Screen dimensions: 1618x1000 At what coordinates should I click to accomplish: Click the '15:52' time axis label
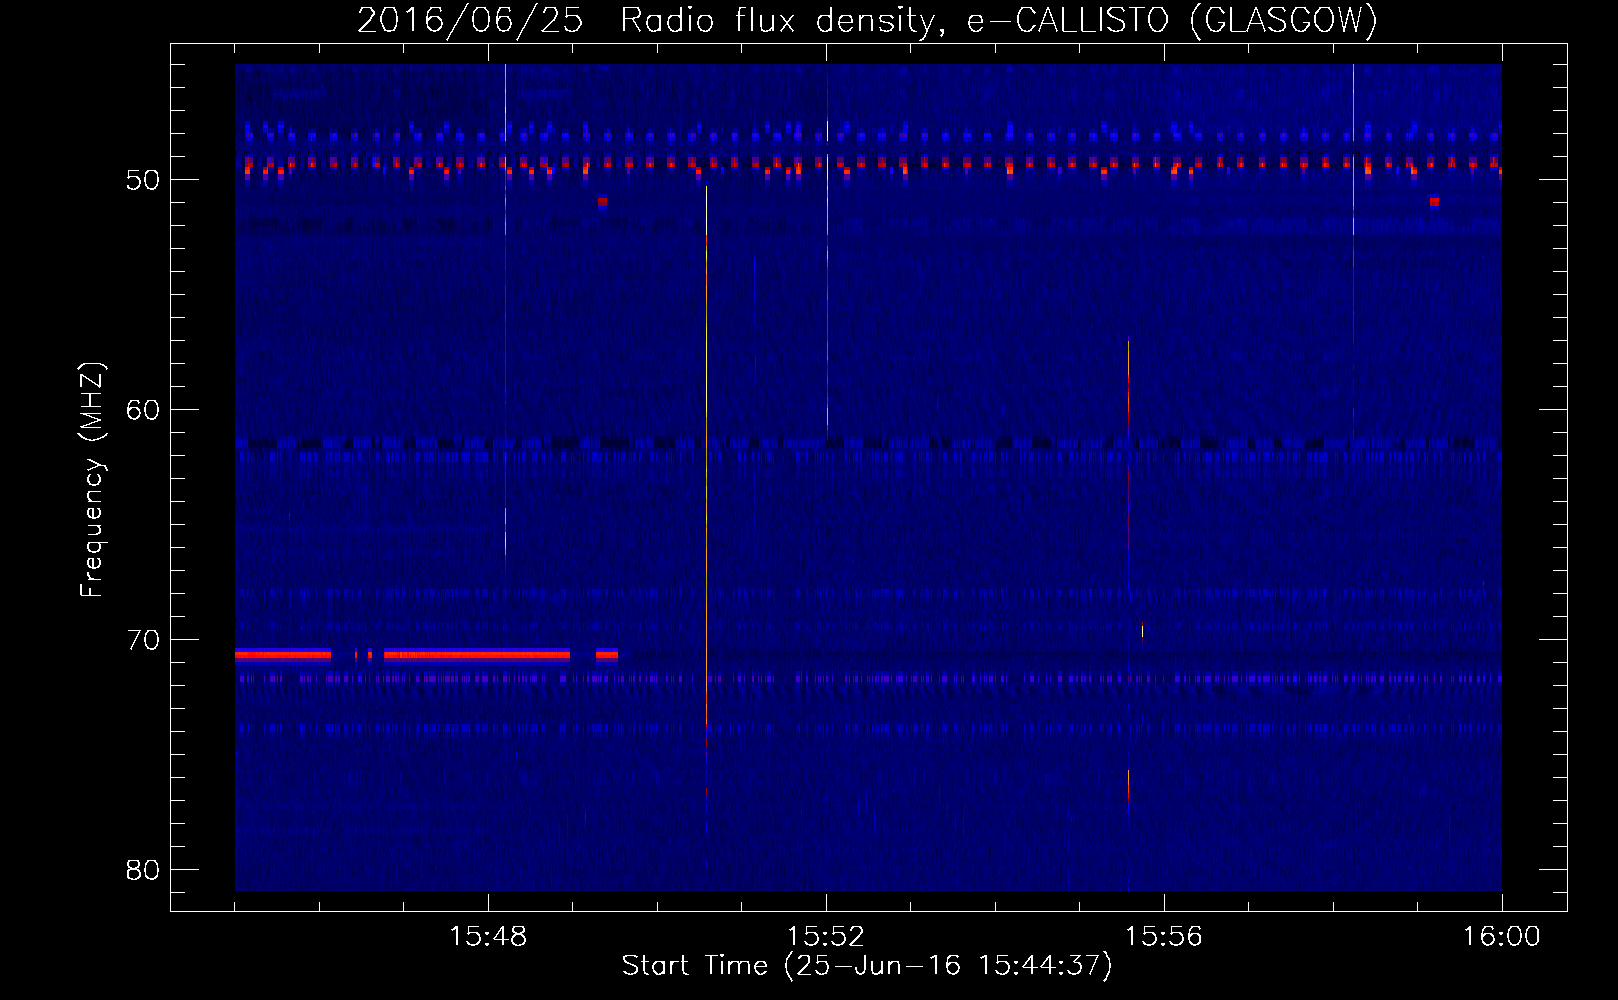click(826, 936)
